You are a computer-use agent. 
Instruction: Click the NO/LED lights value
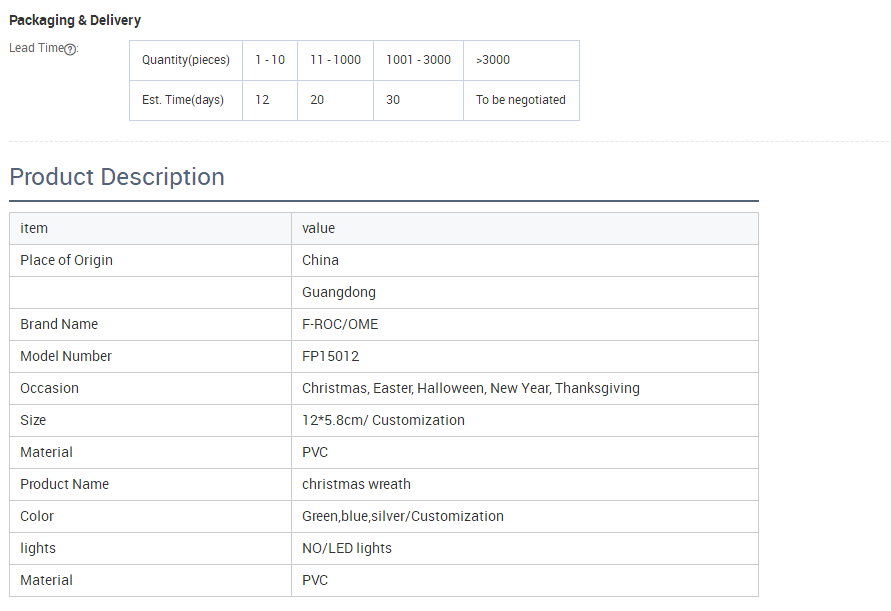tap(347, 548)
